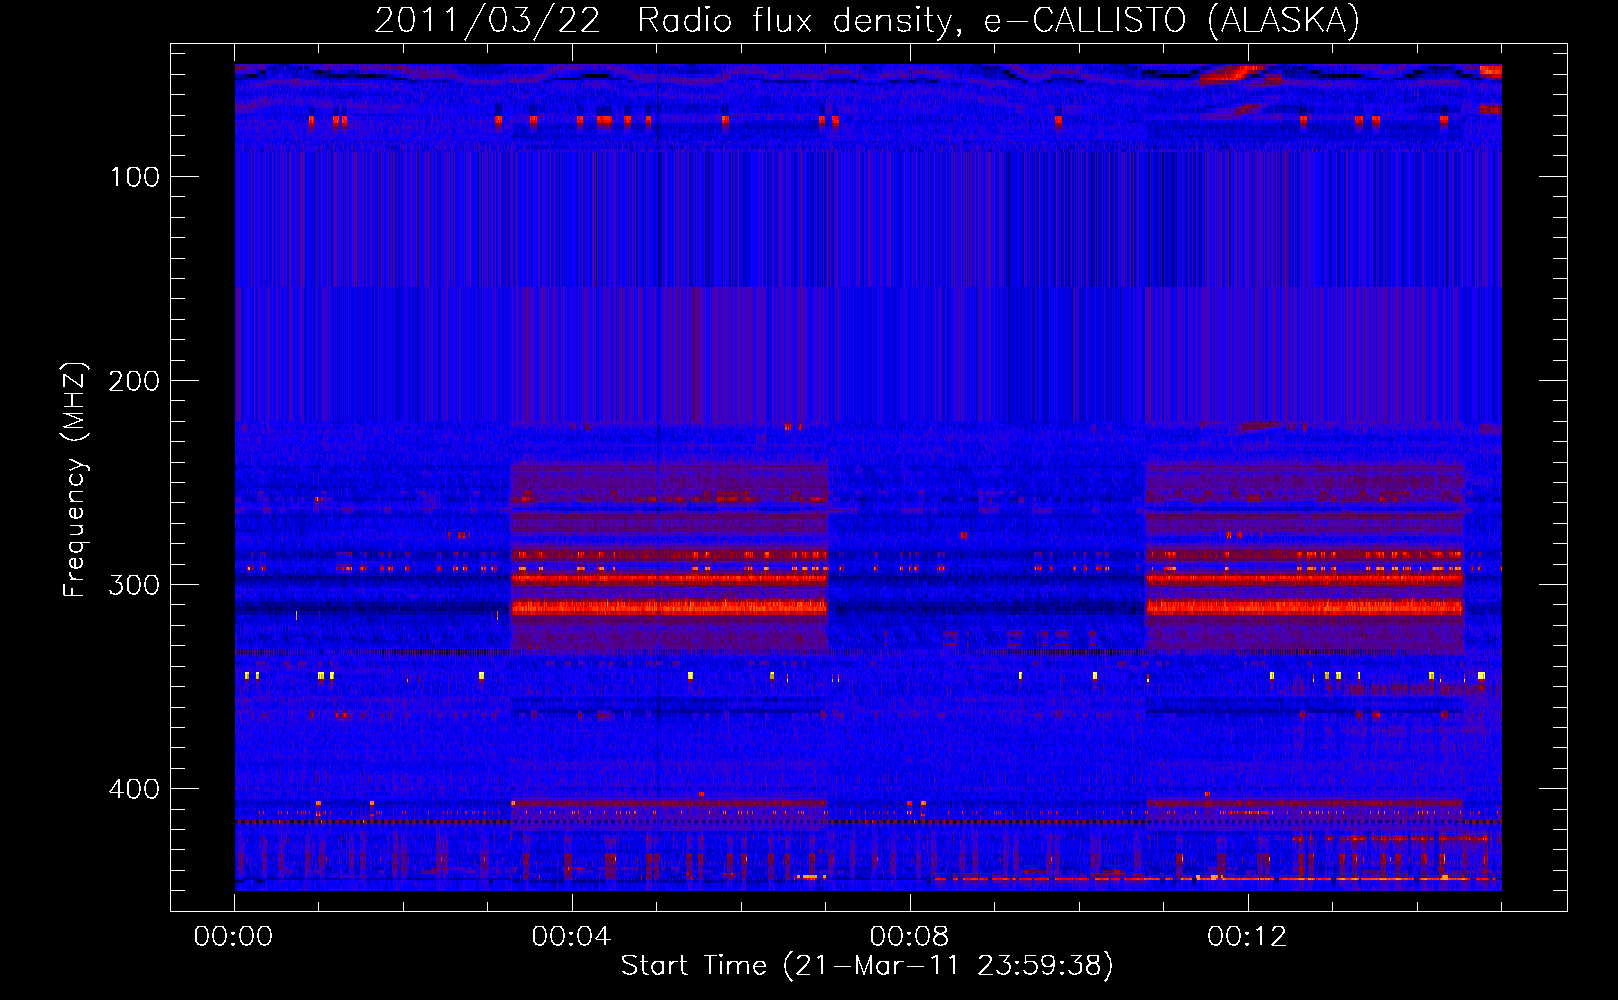This screenshot has width=1618, height=1000.
Task: Click the '00:08' time tick label
Action: pos(909,936)
